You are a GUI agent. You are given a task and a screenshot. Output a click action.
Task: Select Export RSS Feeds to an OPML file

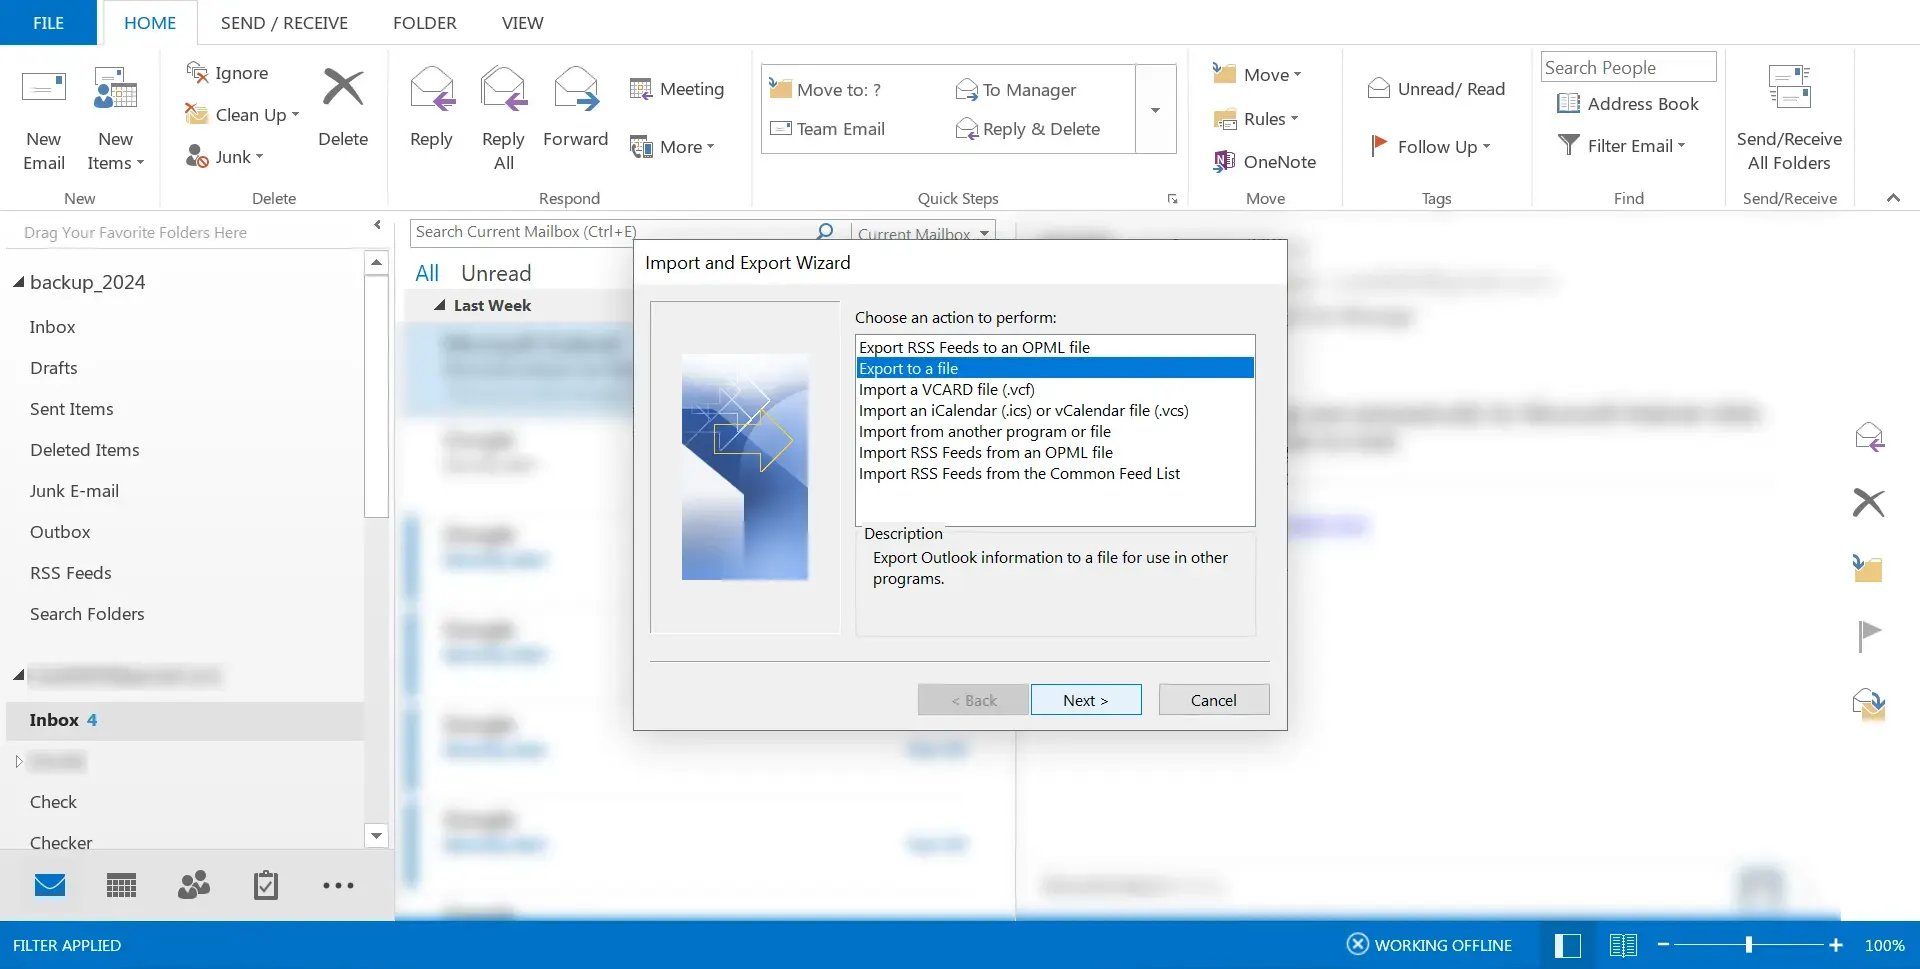click(1055, 347)
